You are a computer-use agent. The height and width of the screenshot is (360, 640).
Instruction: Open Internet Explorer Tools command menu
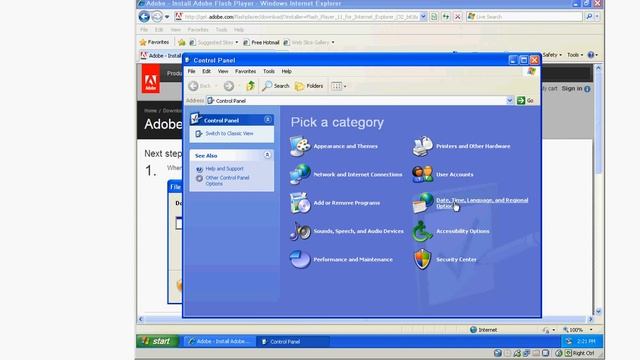click(x=575, y=55)
